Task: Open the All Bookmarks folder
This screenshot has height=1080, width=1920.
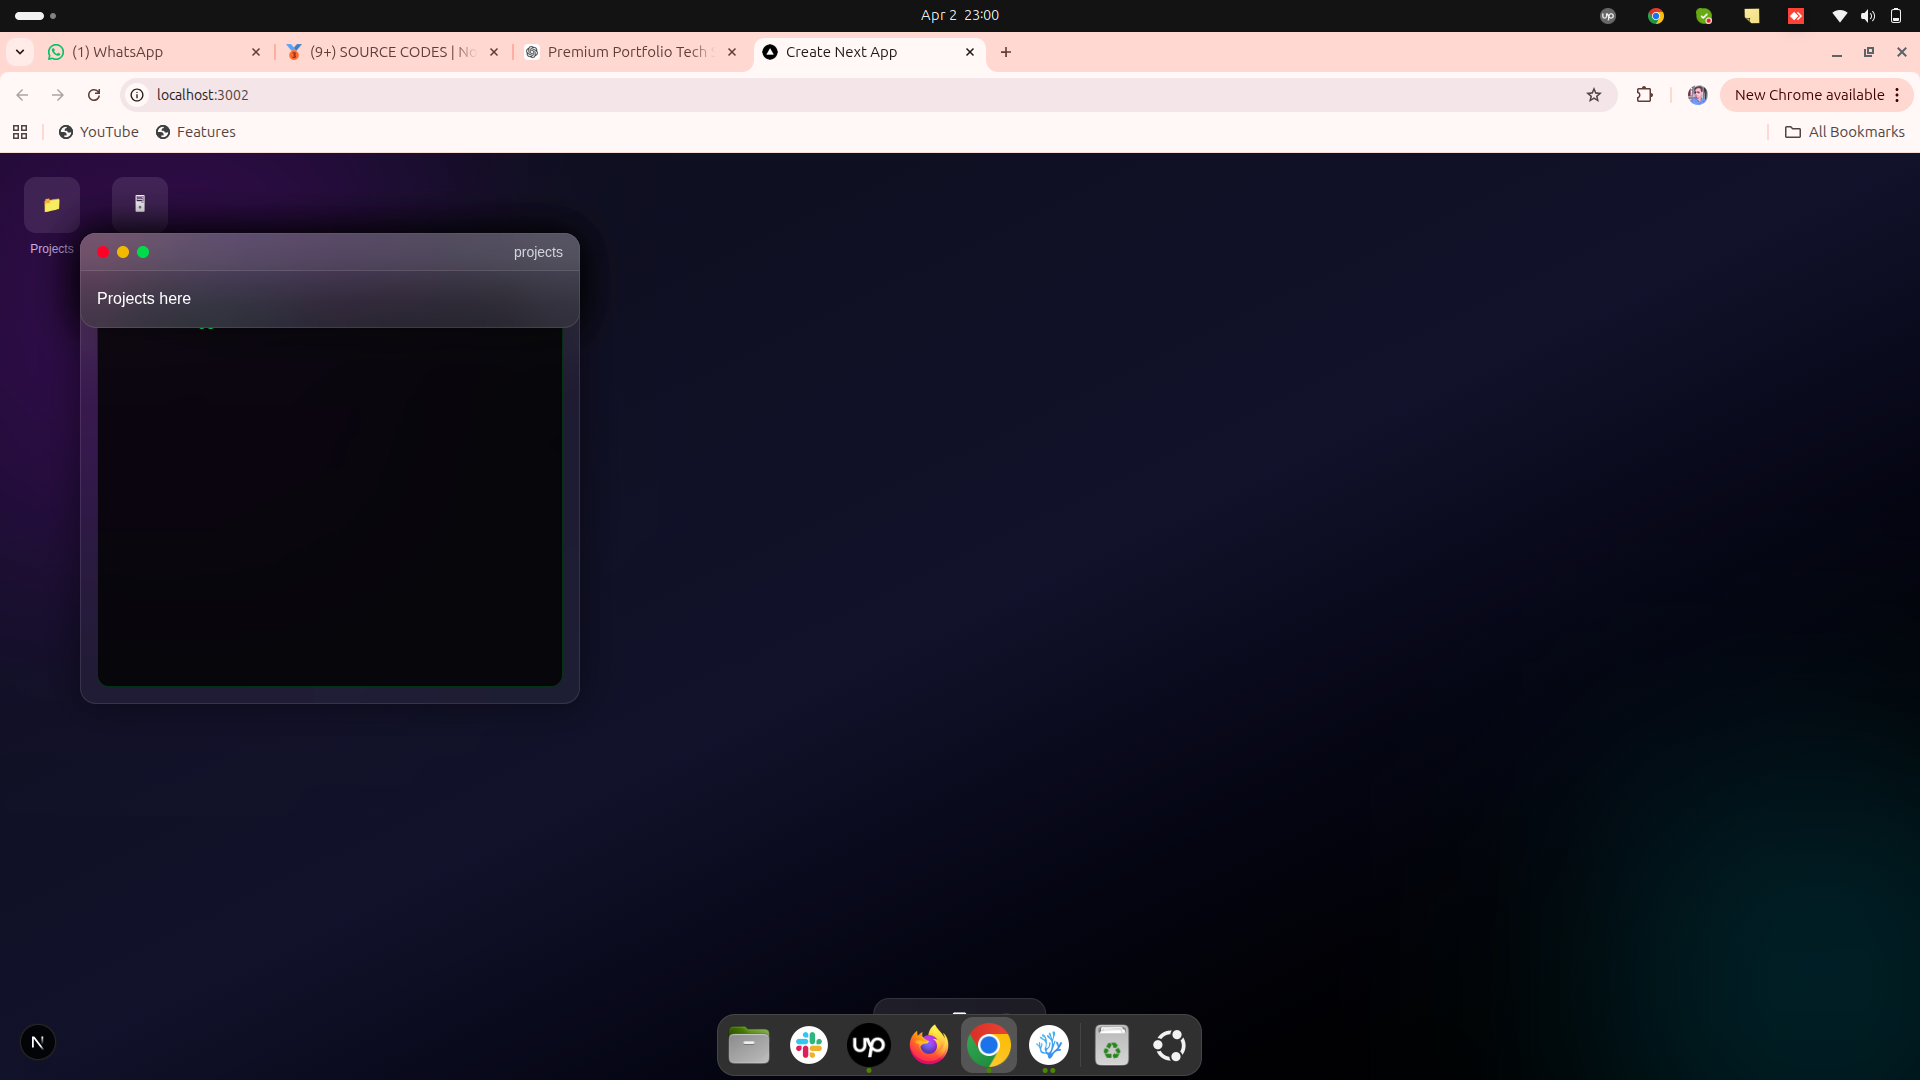Action: click(1845, 132)
